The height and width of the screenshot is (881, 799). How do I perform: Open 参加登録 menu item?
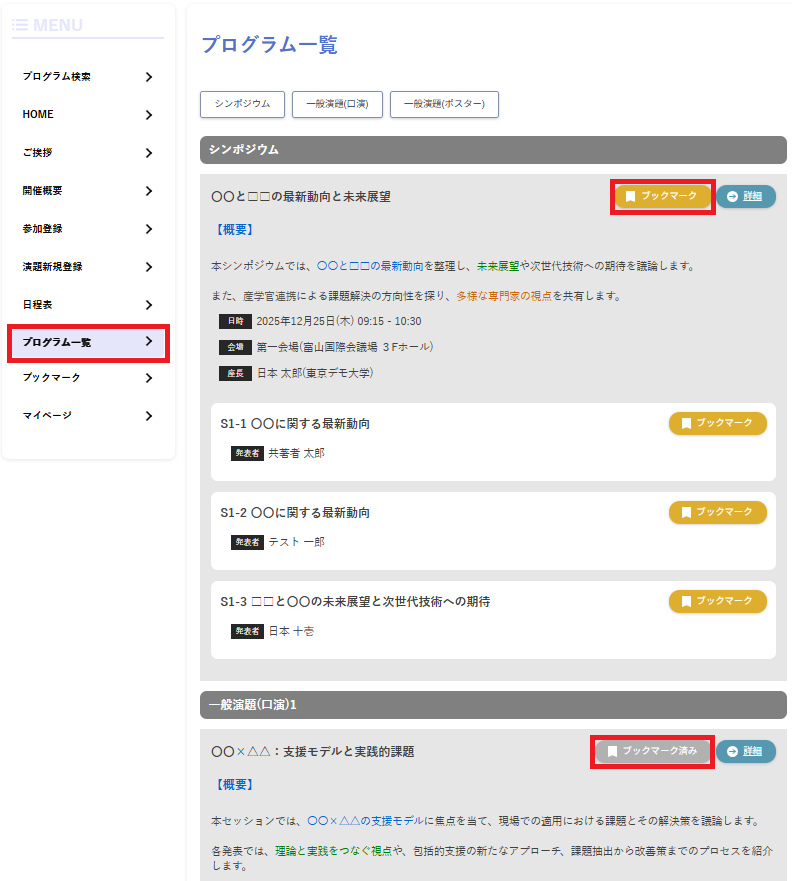click(42, 229)
